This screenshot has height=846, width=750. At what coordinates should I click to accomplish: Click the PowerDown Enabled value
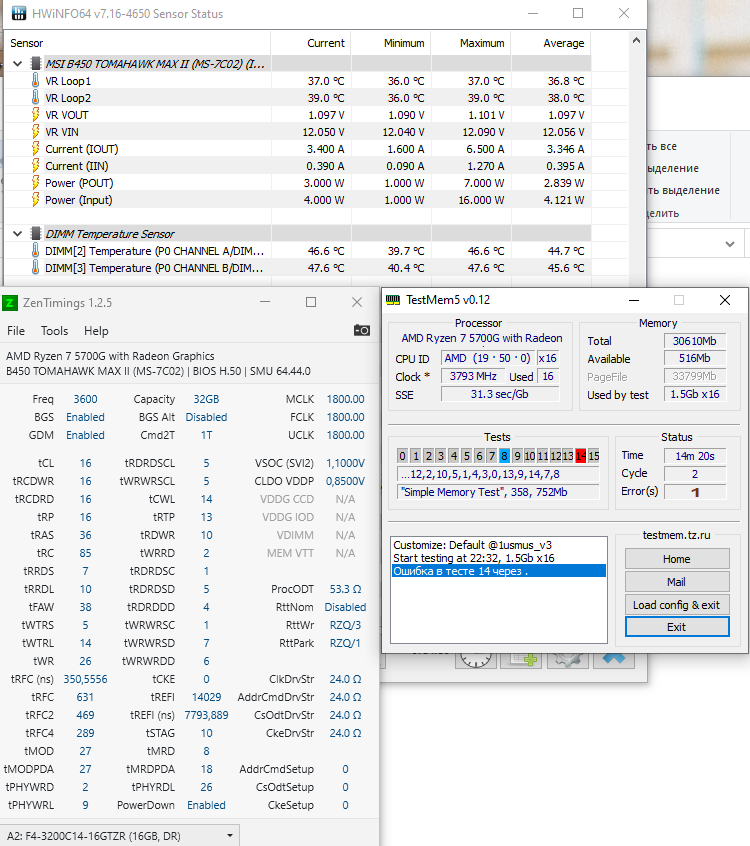pyautogui.click(x=206, y=805)
